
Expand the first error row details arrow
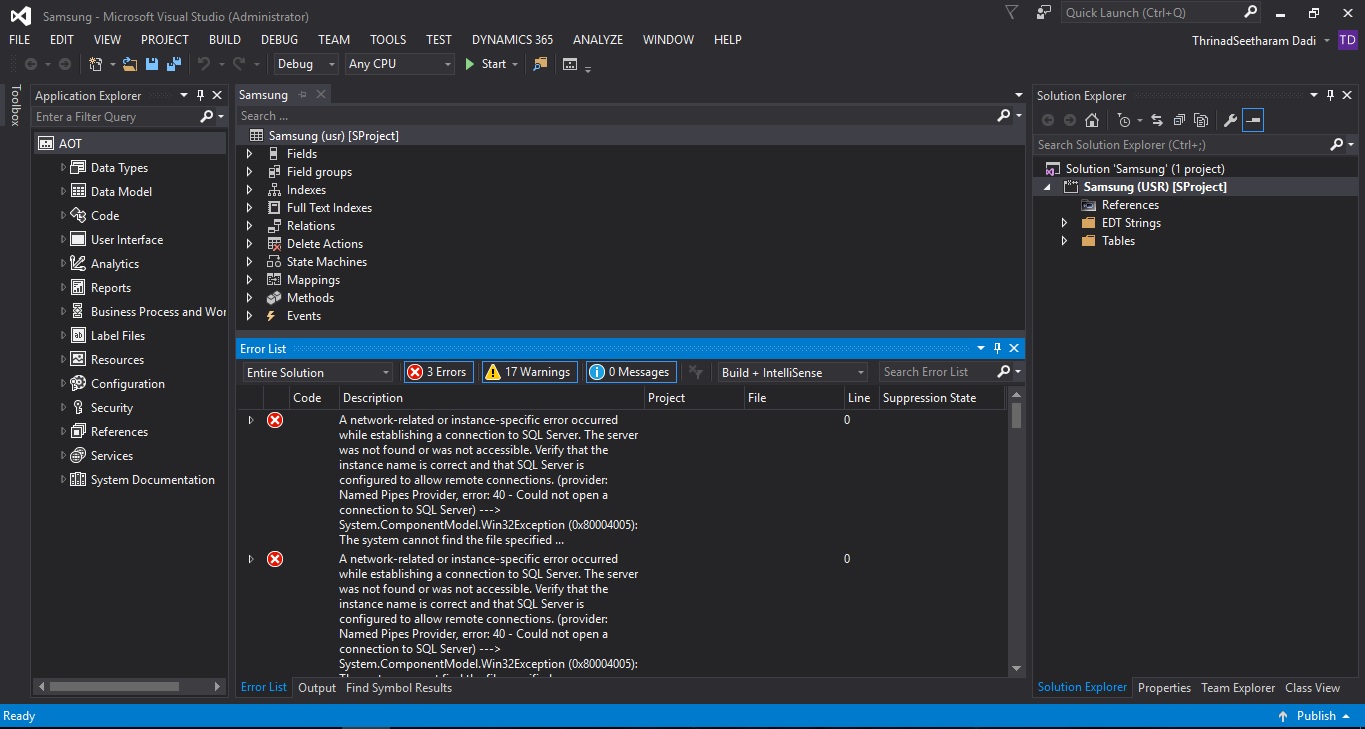pos(250,420)
